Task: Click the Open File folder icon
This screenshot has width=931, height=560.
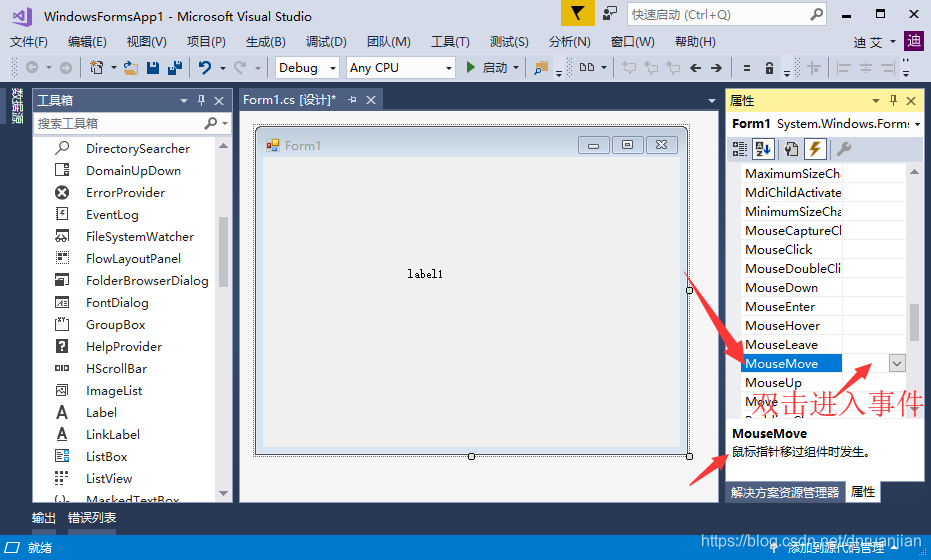Action: tap(131, 68)
